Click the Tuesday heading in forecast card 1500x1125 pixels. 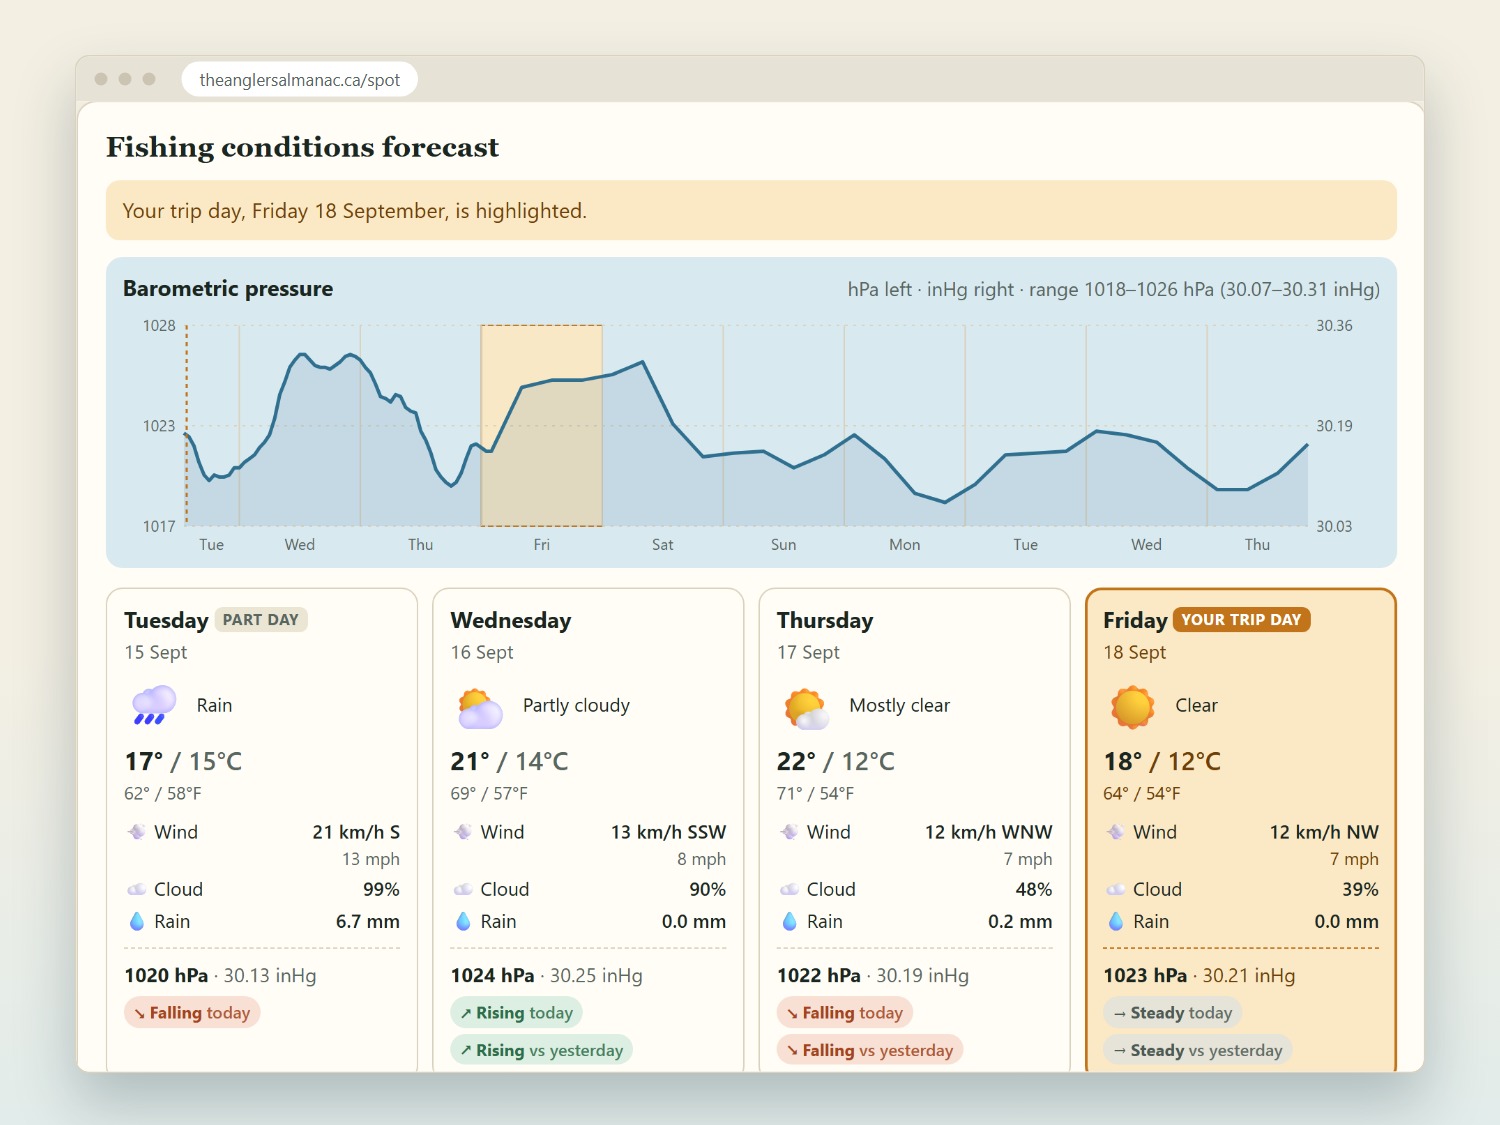166,620
